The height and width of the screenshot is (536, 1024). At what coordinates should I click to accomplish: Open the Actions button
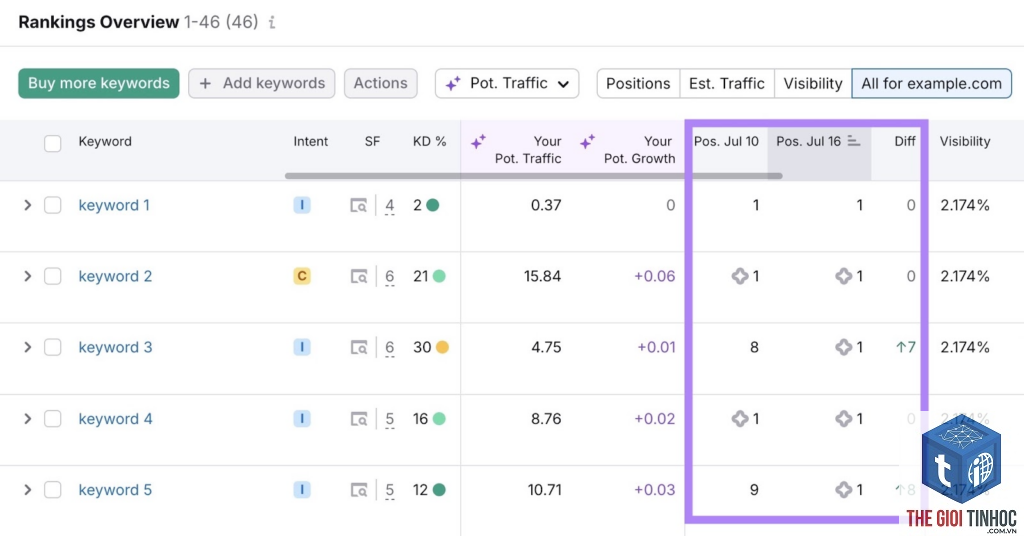[381, 84]
